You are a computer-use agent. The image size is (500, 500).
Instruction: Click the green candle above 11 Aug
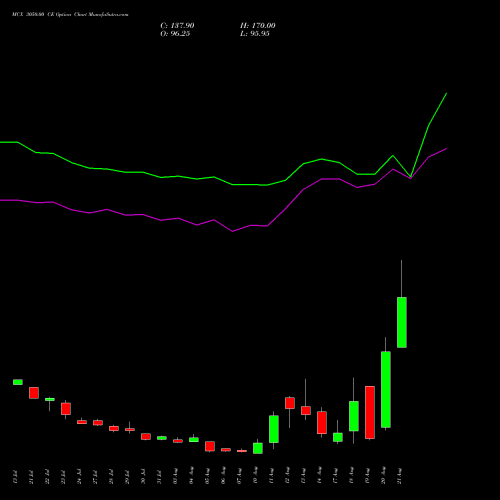[x=274, y=429]
